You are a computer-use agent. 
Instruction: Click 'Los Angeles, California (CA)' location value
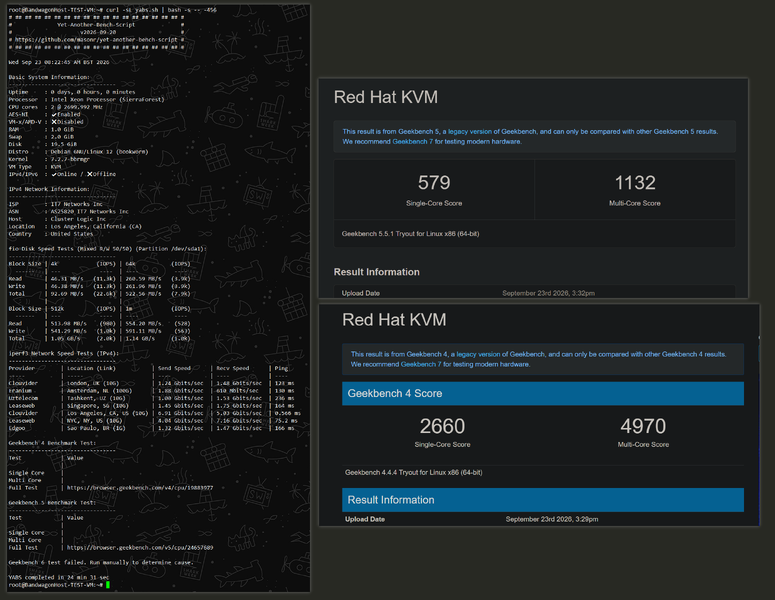pyautogui.click(x=96, y=226)
